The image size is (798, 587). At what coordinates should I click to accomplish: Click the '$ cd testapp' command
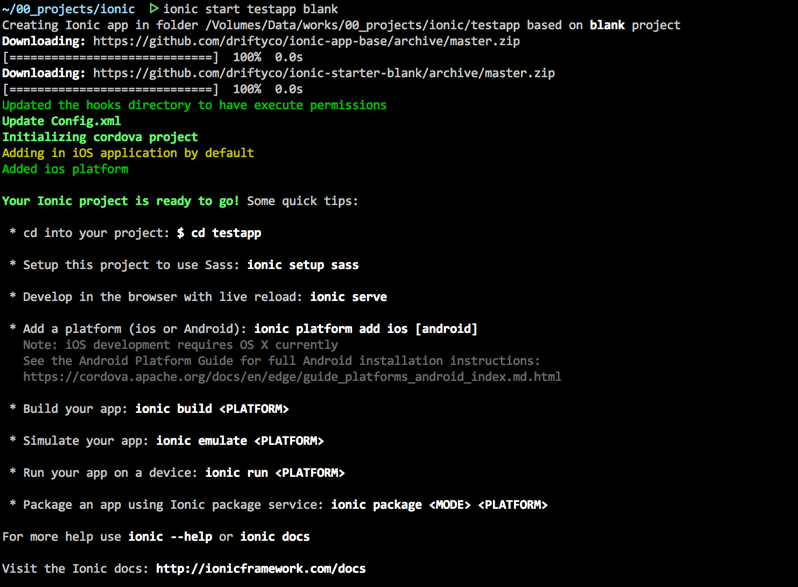pyautogui.click(x=219, y=233)
